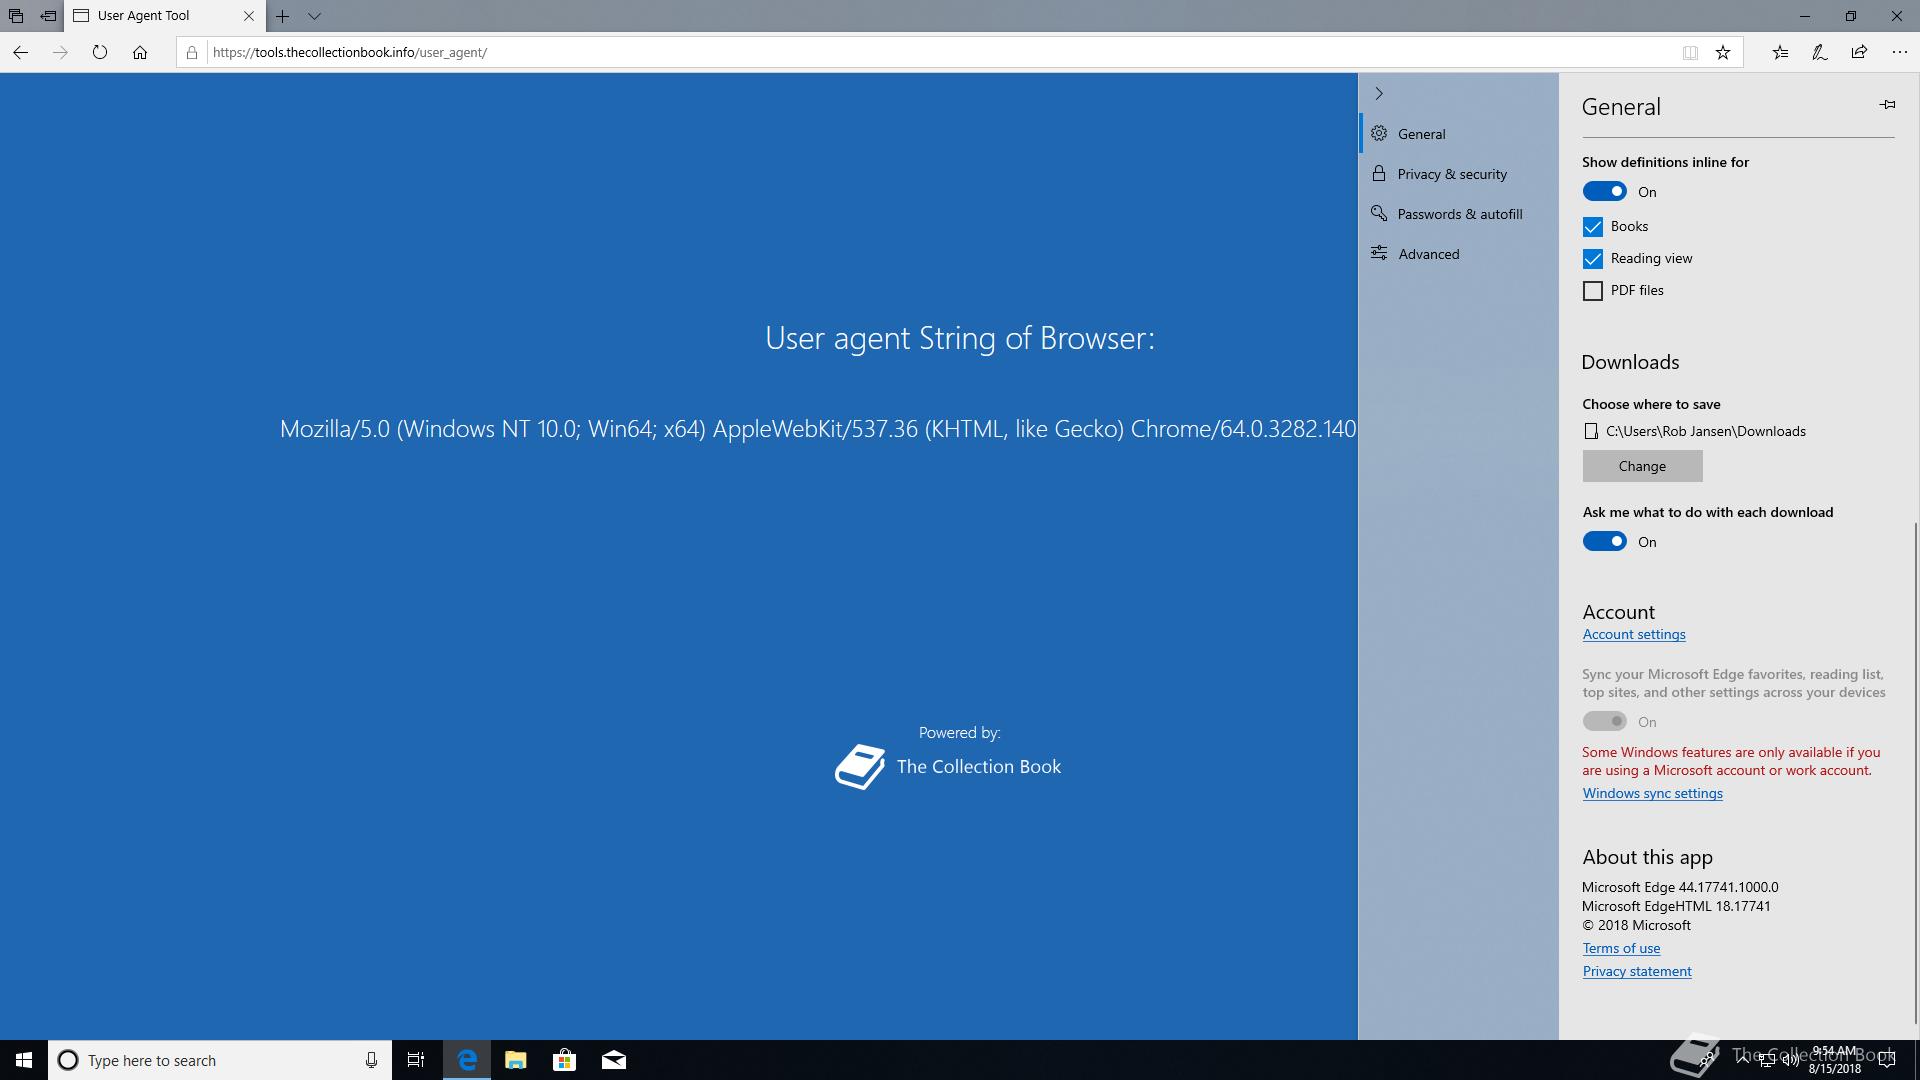Screen dimensions: 1920x1080
Task: Toggle Show definitions inline switch off
Action: click(1604, 192)
